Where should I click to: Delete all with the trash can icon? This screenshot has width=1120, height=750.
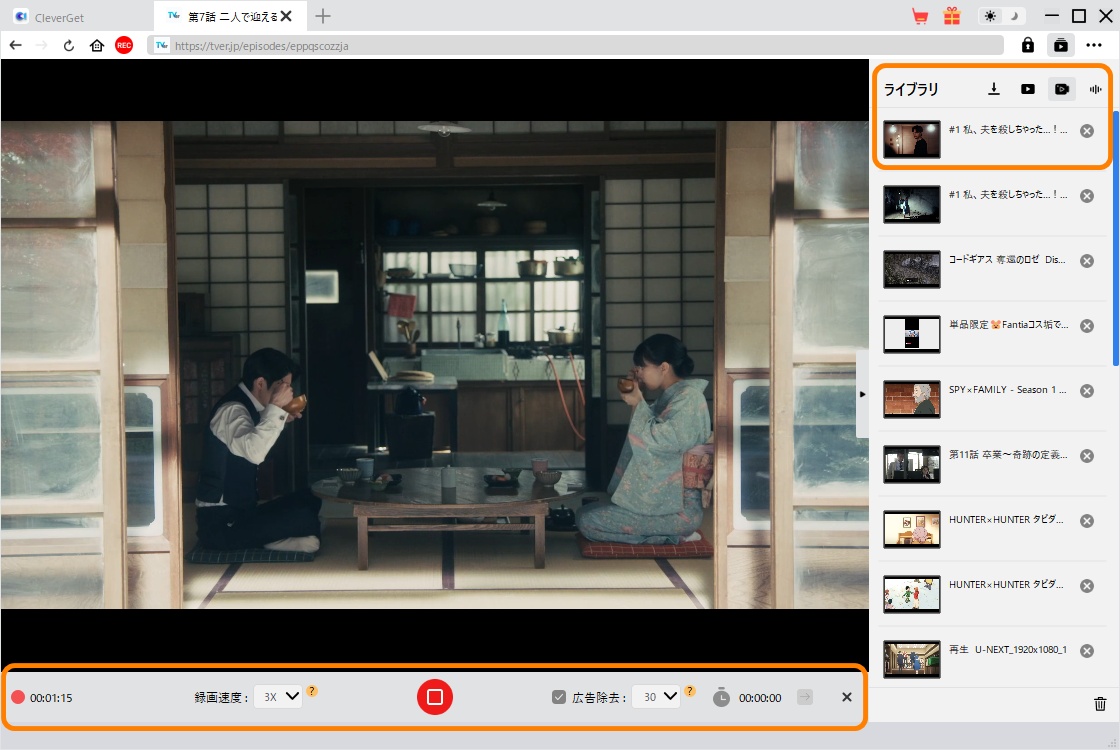(x=1100, y=704)
